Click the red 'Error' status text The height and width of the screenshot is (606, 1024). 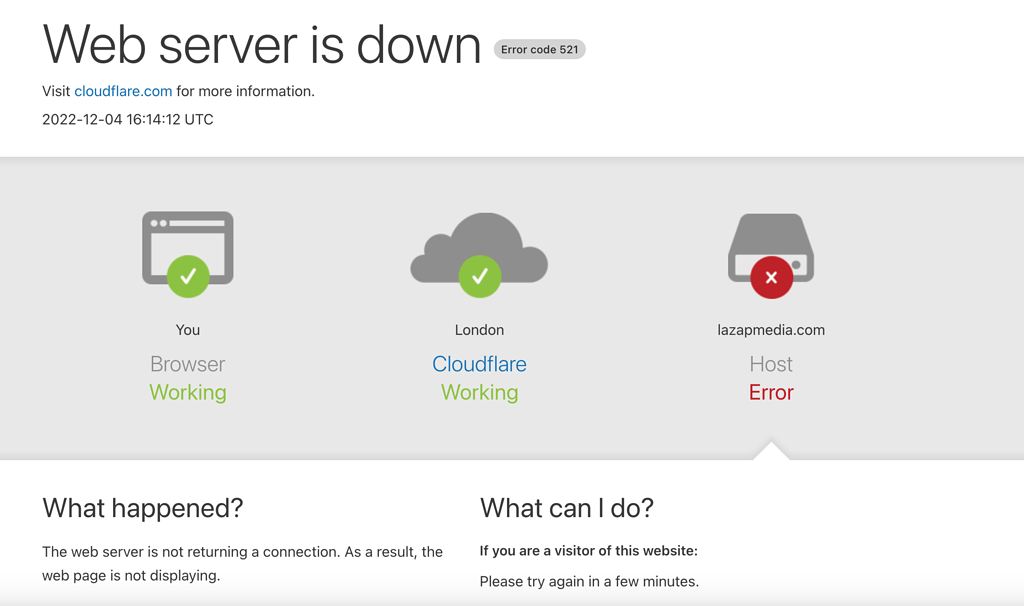click(770, 392)
